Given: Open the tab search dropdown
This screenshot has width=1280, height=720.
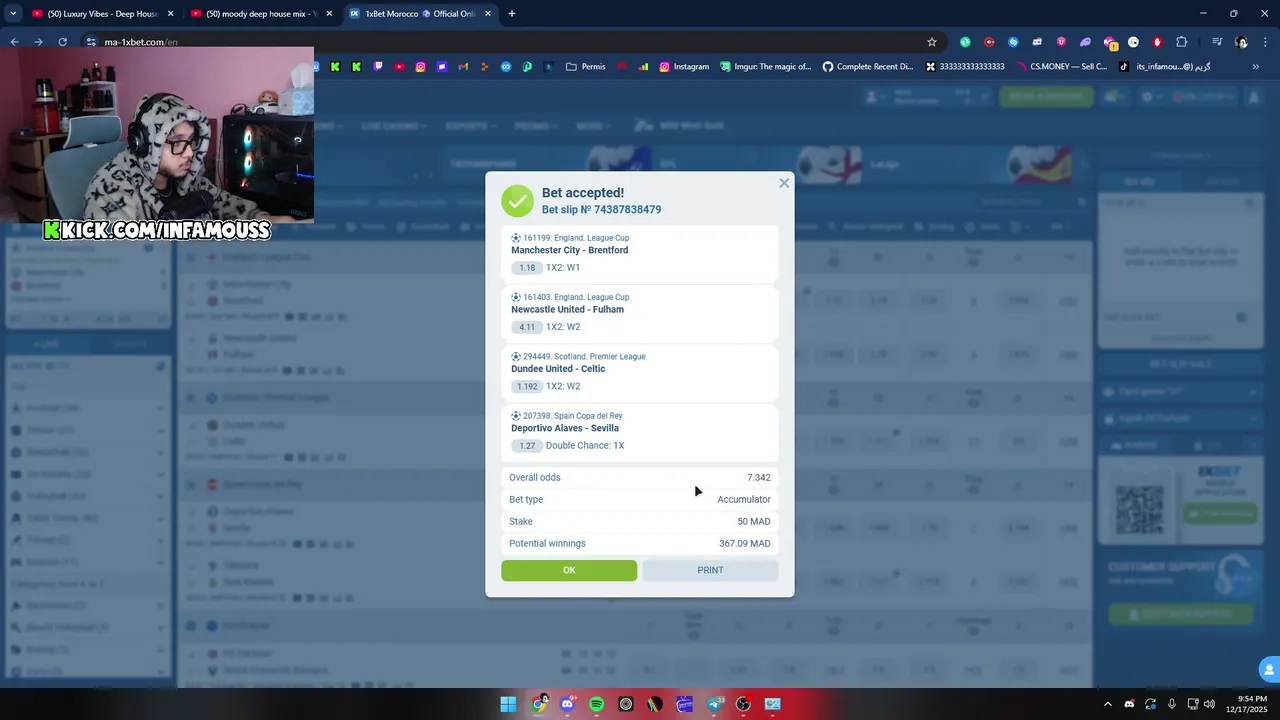Looking at the screenshot, I should click(x=13, y=14).
